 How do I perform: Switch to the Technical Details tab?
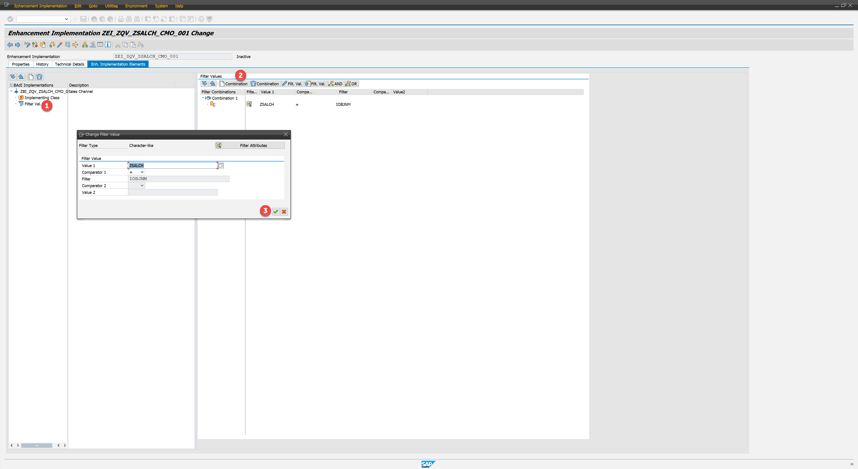[x=69, y=64]
